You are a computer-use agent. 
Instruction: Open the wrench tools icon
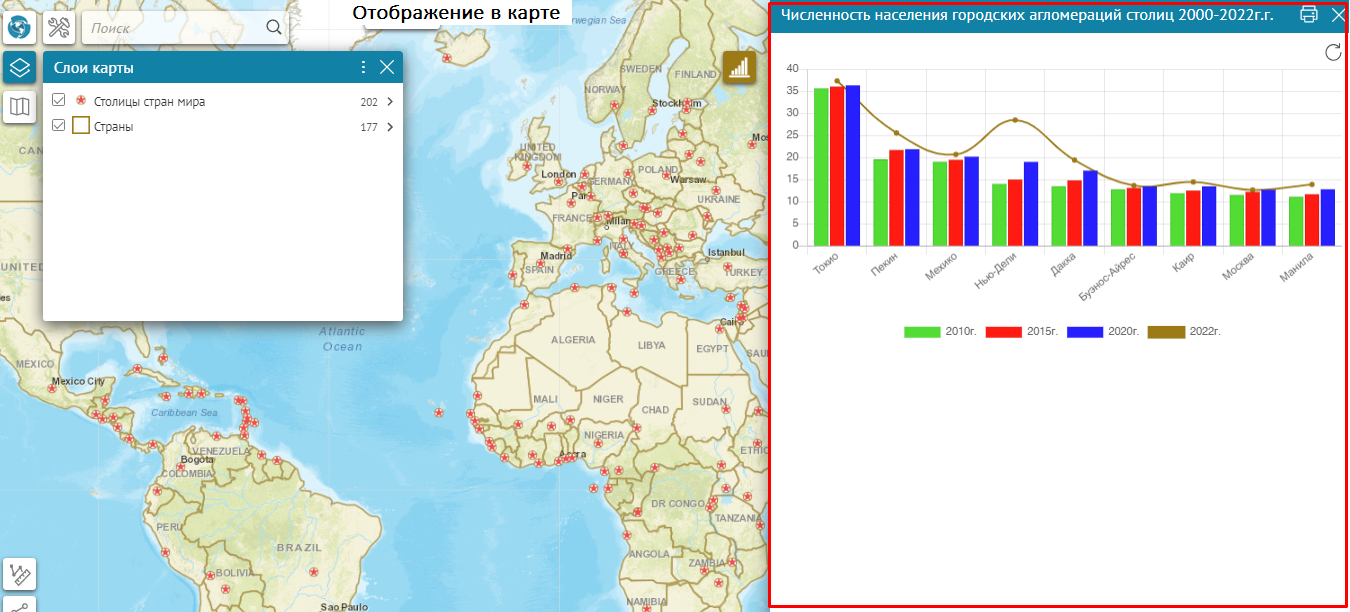tap(59, 28)
